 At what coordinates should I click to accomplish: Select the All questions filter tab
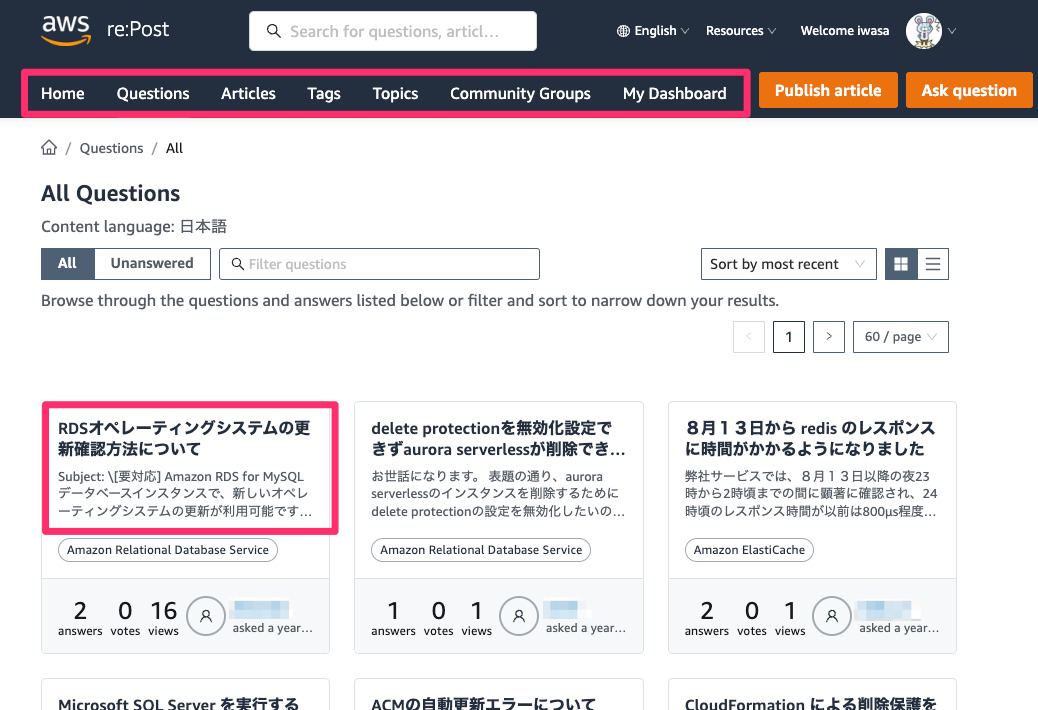pos(67,263)
